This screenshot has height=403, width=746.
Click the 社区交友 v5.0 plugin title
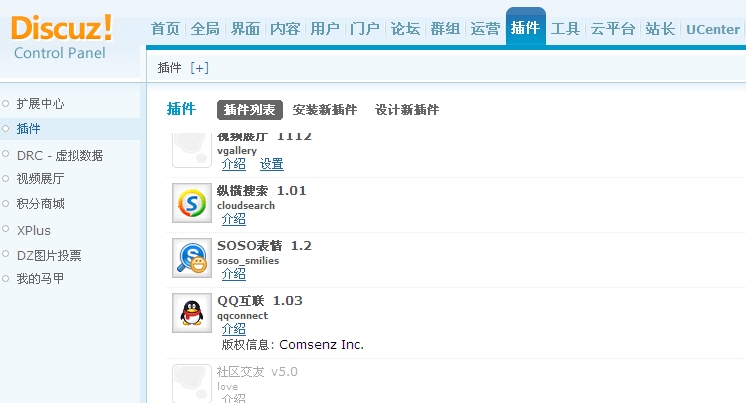[257, 372]
